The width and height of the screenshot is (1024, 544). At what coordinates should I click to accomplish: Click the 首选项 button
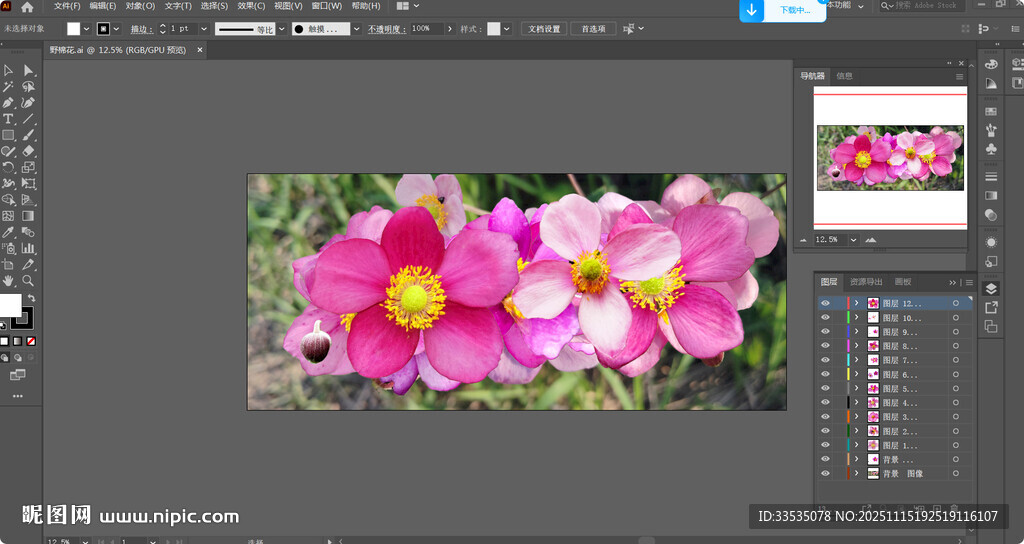[x=593, y=29]
